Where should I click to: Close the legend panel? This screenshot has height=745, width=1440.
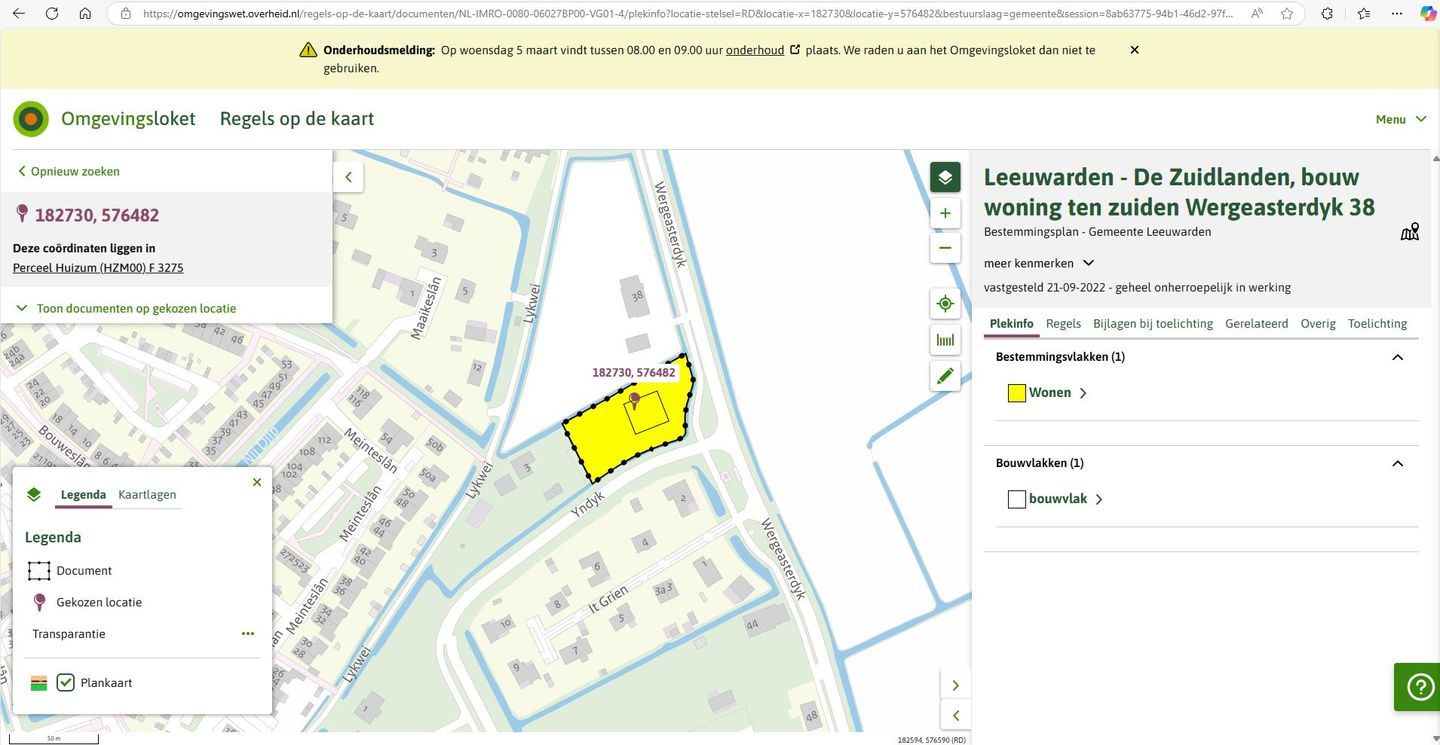257,482
